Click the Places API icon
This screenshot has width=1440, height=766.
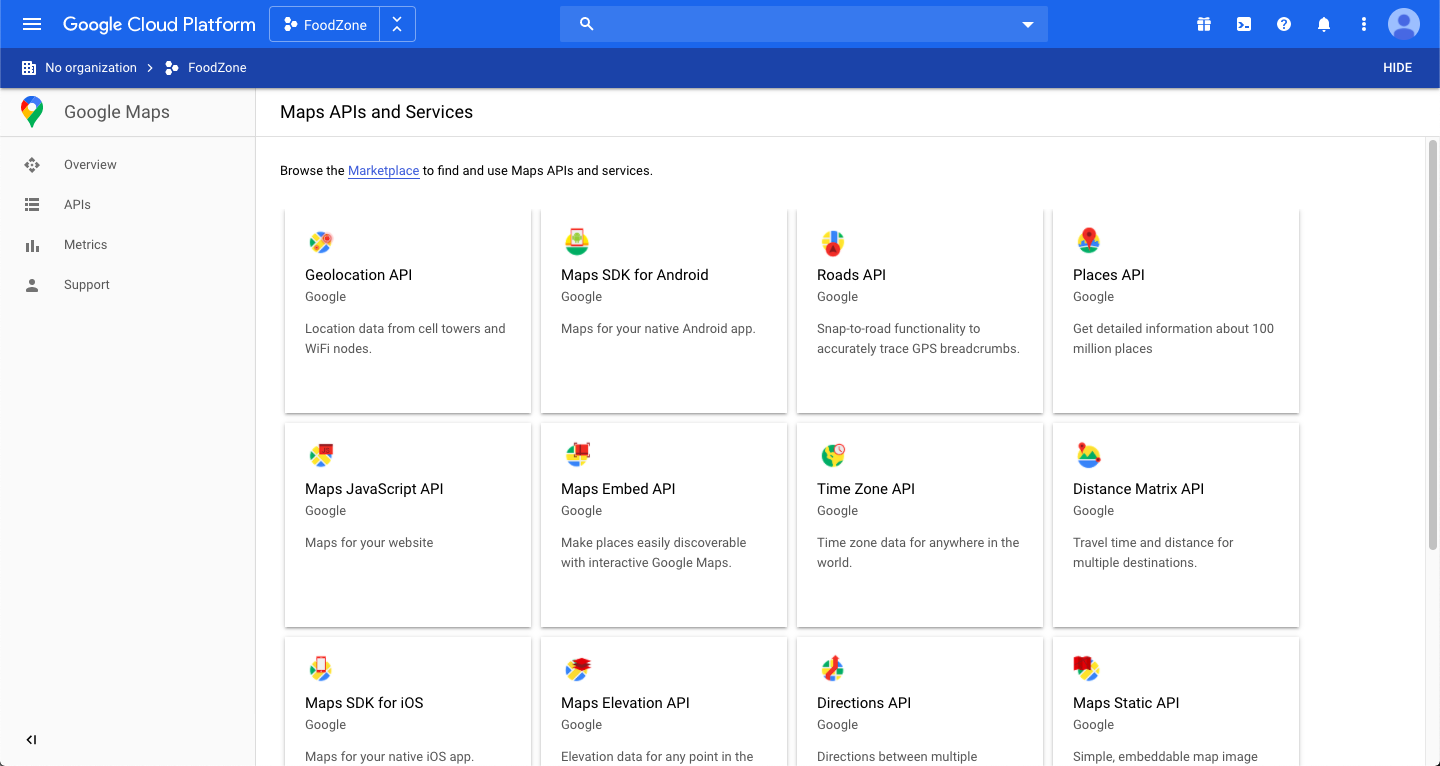tap(1089, 241)
